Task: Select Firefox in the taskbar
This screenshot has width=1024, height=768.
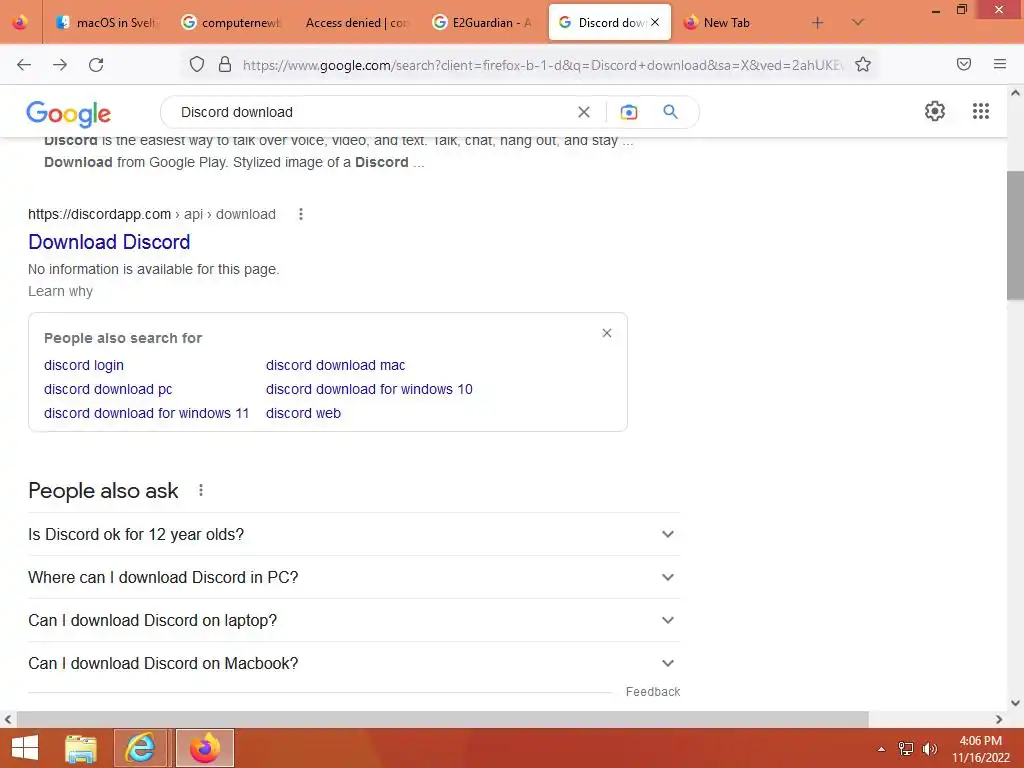Action: click(205, 748)
